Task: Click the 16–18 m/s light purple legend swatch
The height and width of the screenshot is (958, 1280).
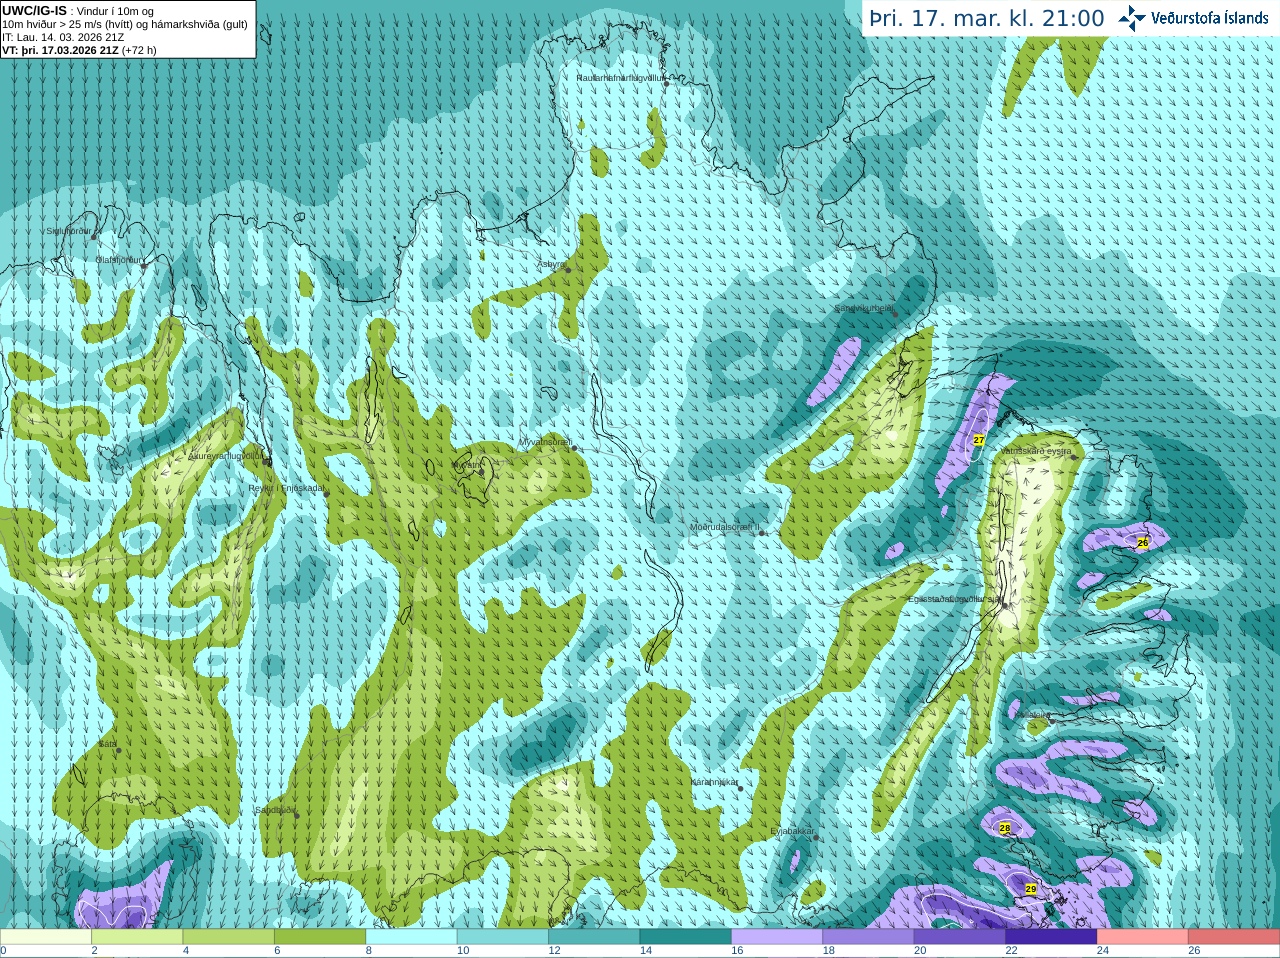Action: 777,937
